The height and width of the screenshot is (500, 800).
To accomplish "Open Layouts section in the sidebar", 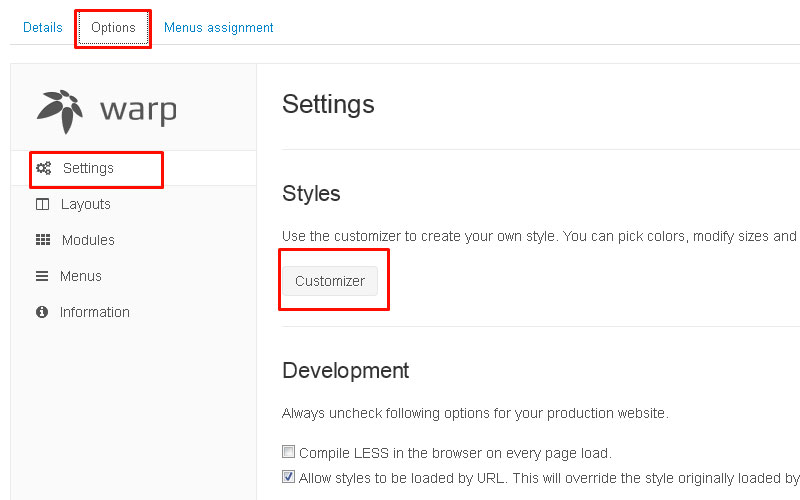I will [x=86, y=204].
